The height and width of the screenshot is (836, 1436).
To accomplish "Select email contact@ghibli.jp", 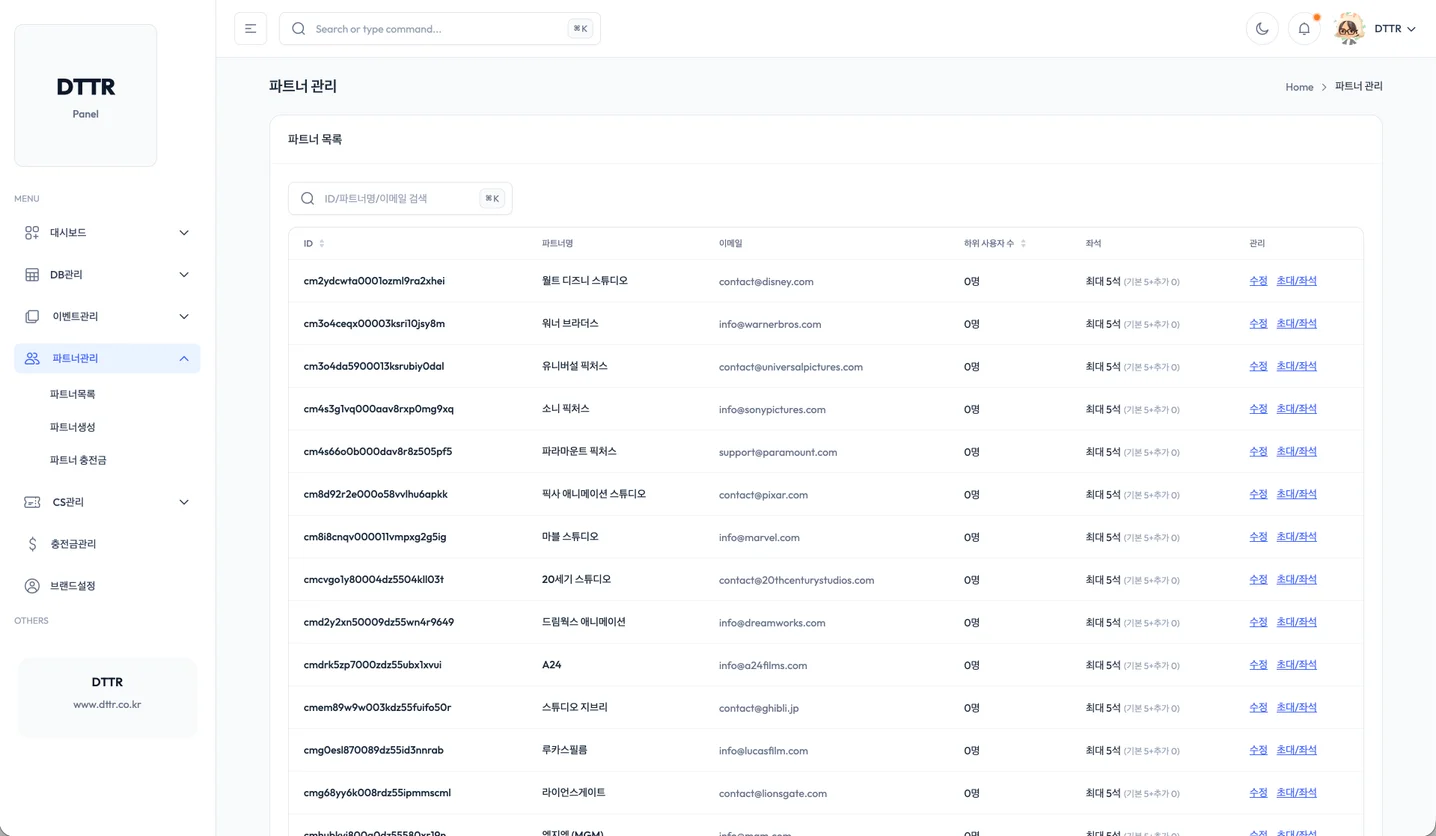I will pos(758,708).
